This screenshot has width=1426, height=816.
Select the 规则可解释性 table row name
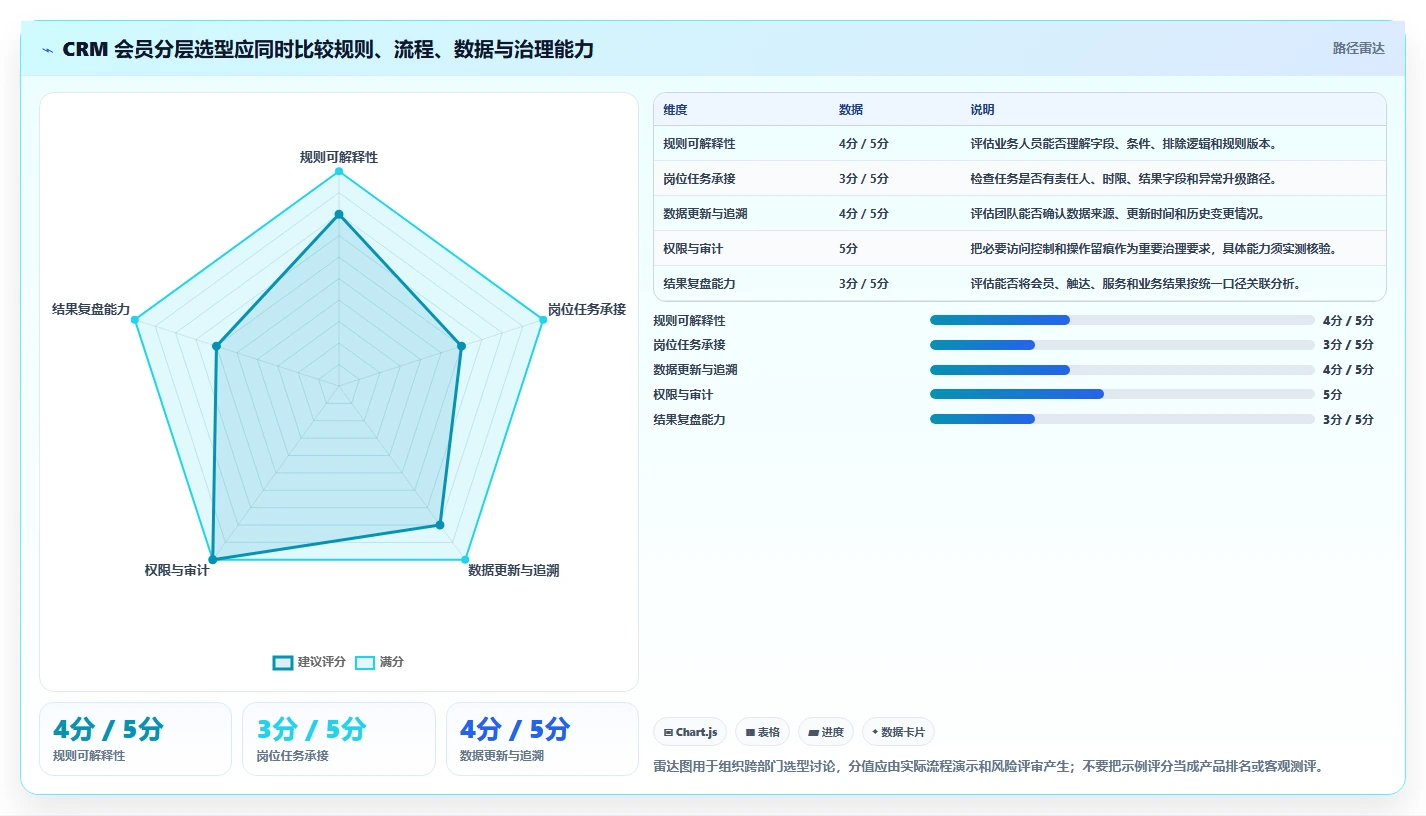tap(699, 144)
